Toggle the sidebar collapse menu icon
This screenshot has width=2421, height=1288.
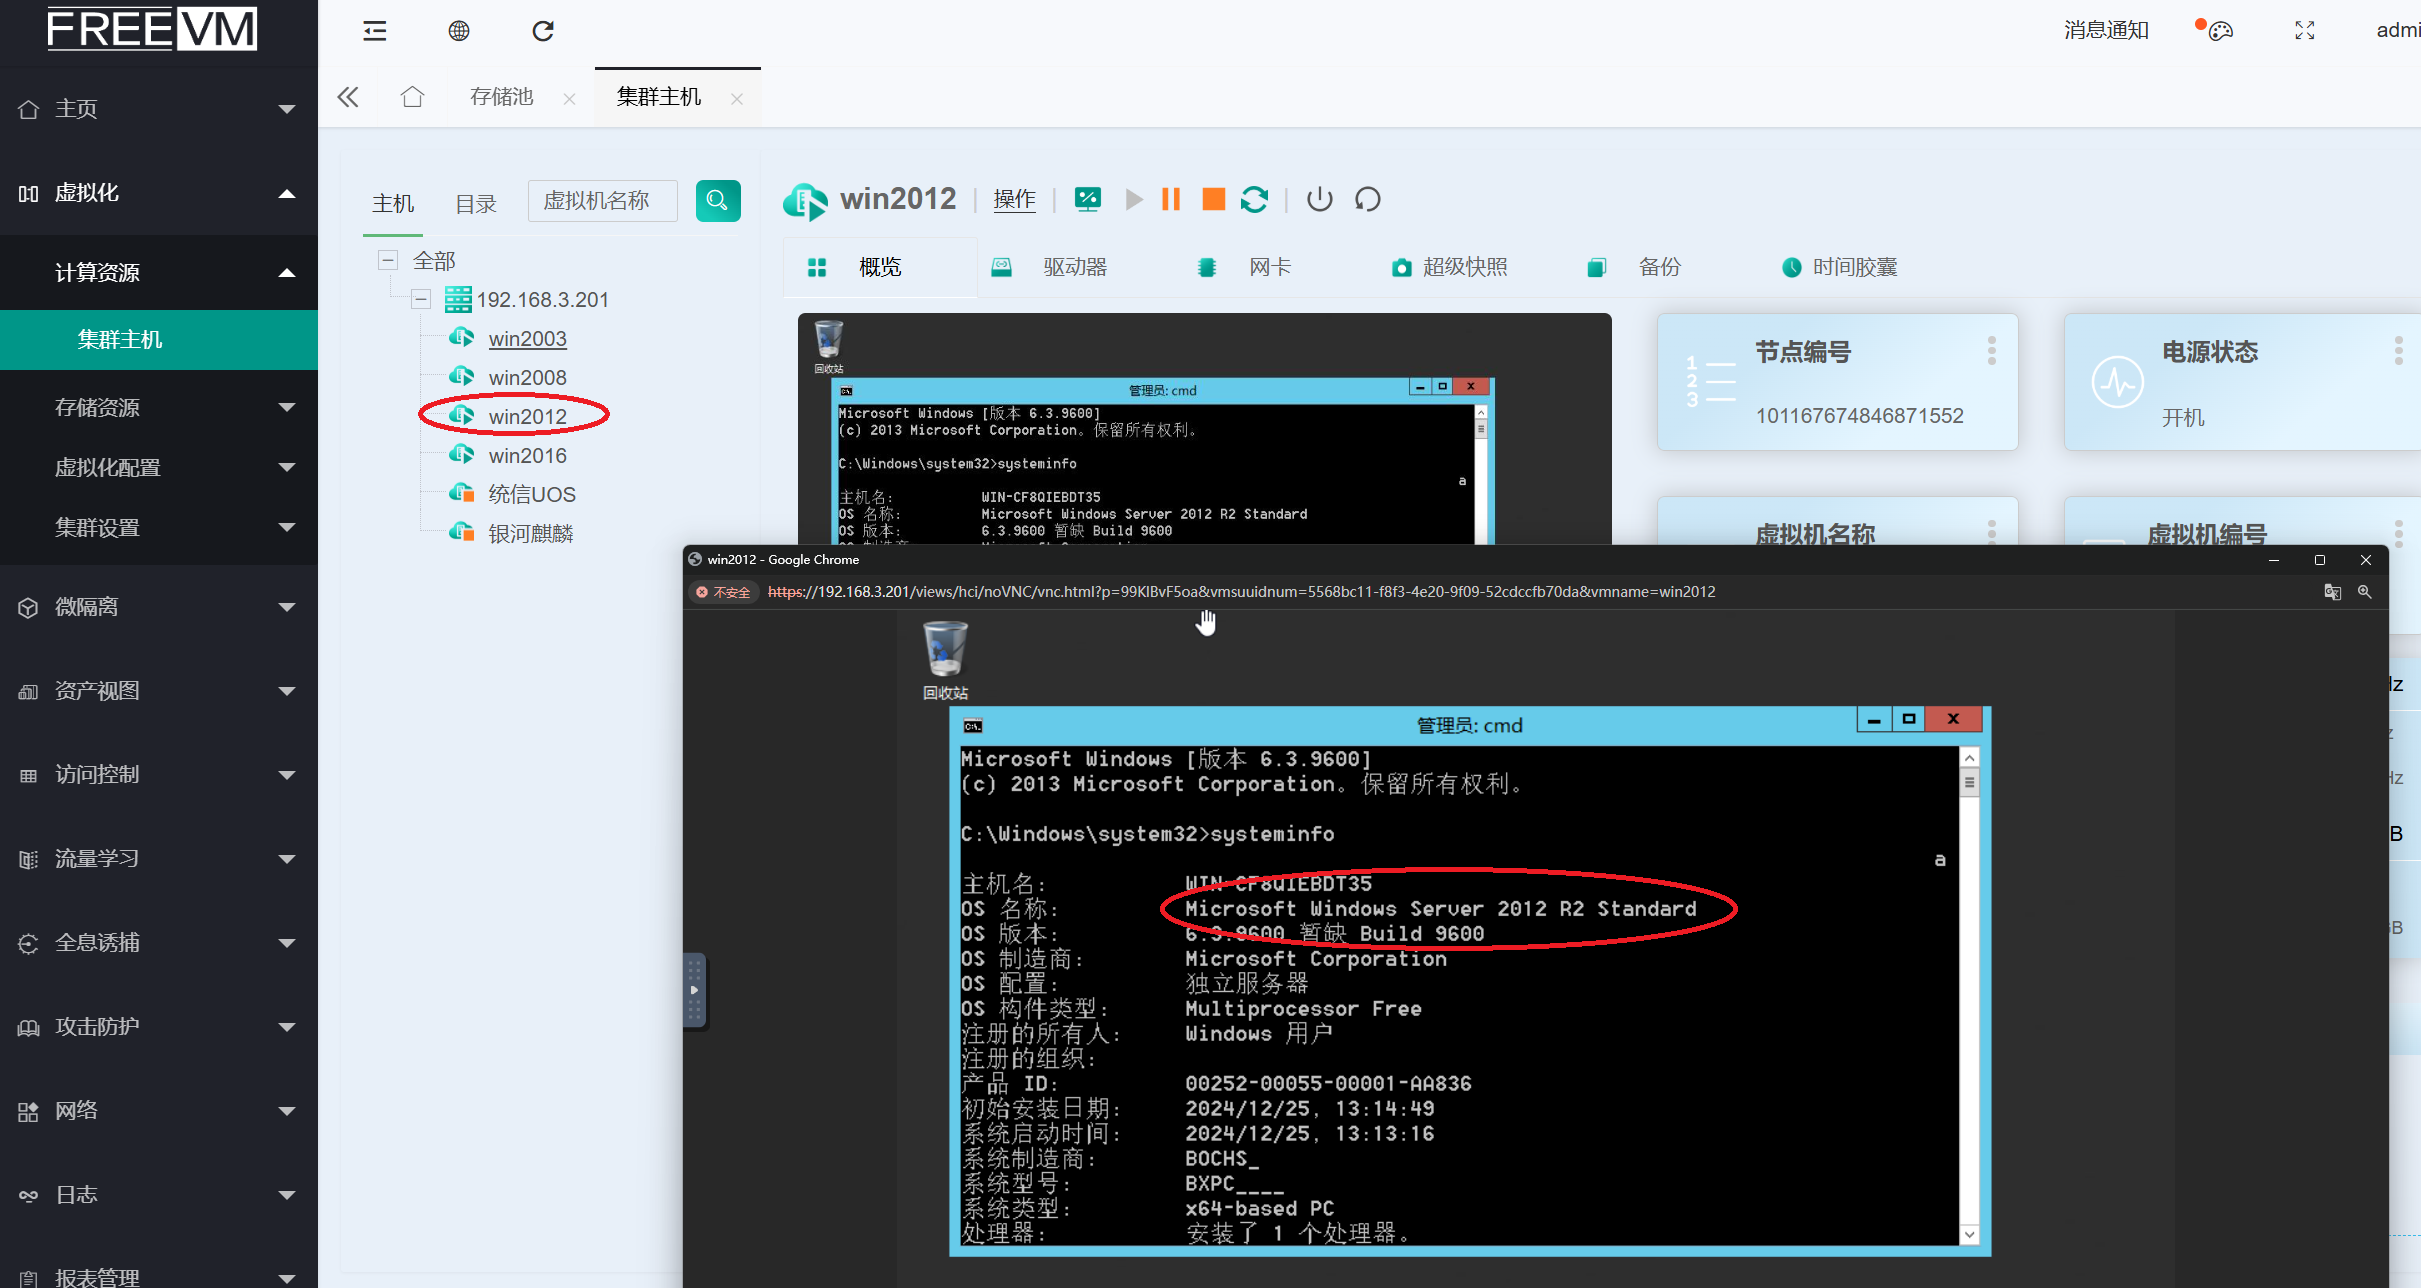tap(375, 31)
